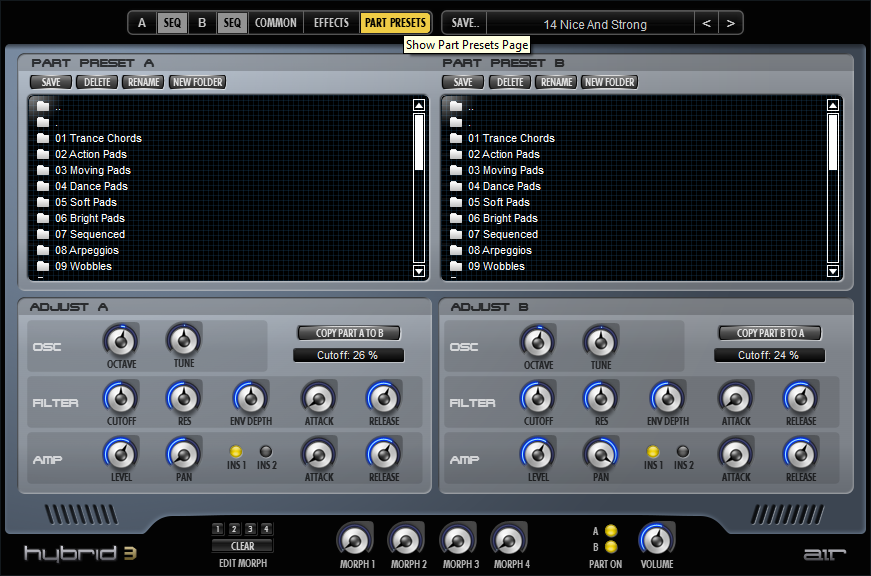
Task: Click DELETE in Part Preset A
Action: (97, 82)
